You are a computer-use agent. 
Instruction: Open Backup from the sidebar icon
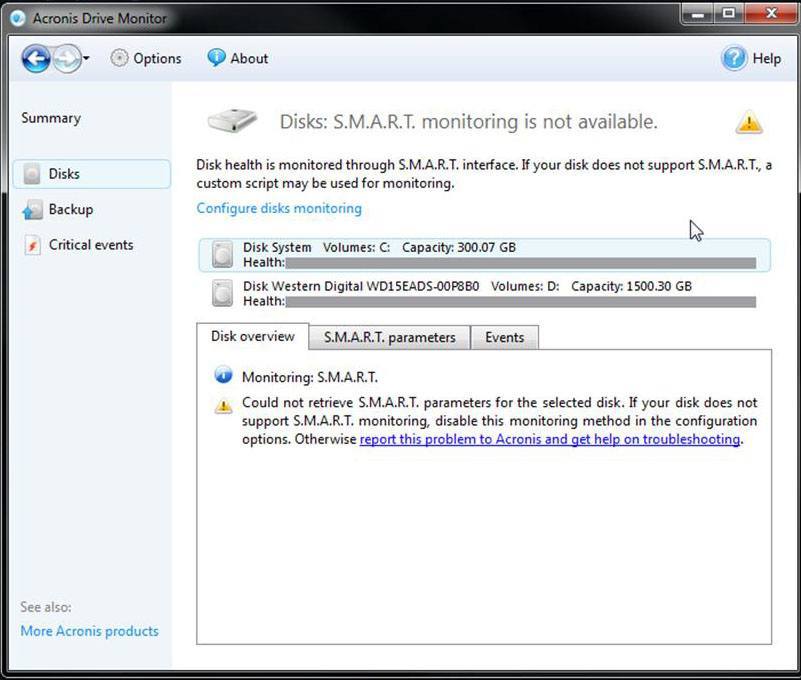(30, 209)
